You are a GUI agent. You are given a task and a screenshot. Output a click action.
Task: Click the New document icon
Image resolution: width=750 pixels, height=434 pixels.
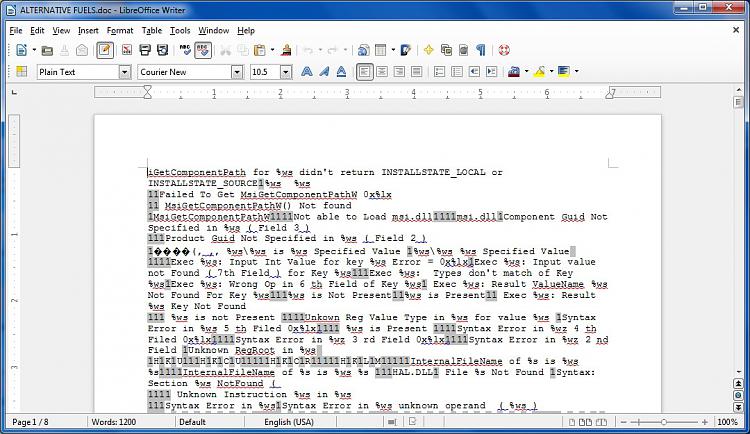point(22,50)
